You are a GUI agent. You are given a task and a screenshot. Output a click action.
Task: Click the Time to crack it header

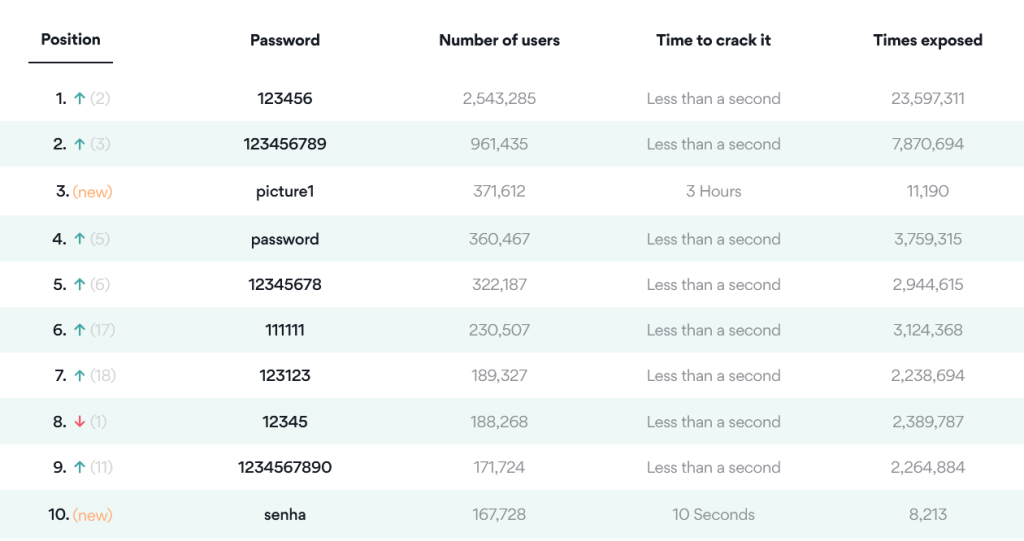(x=713, y=41)
